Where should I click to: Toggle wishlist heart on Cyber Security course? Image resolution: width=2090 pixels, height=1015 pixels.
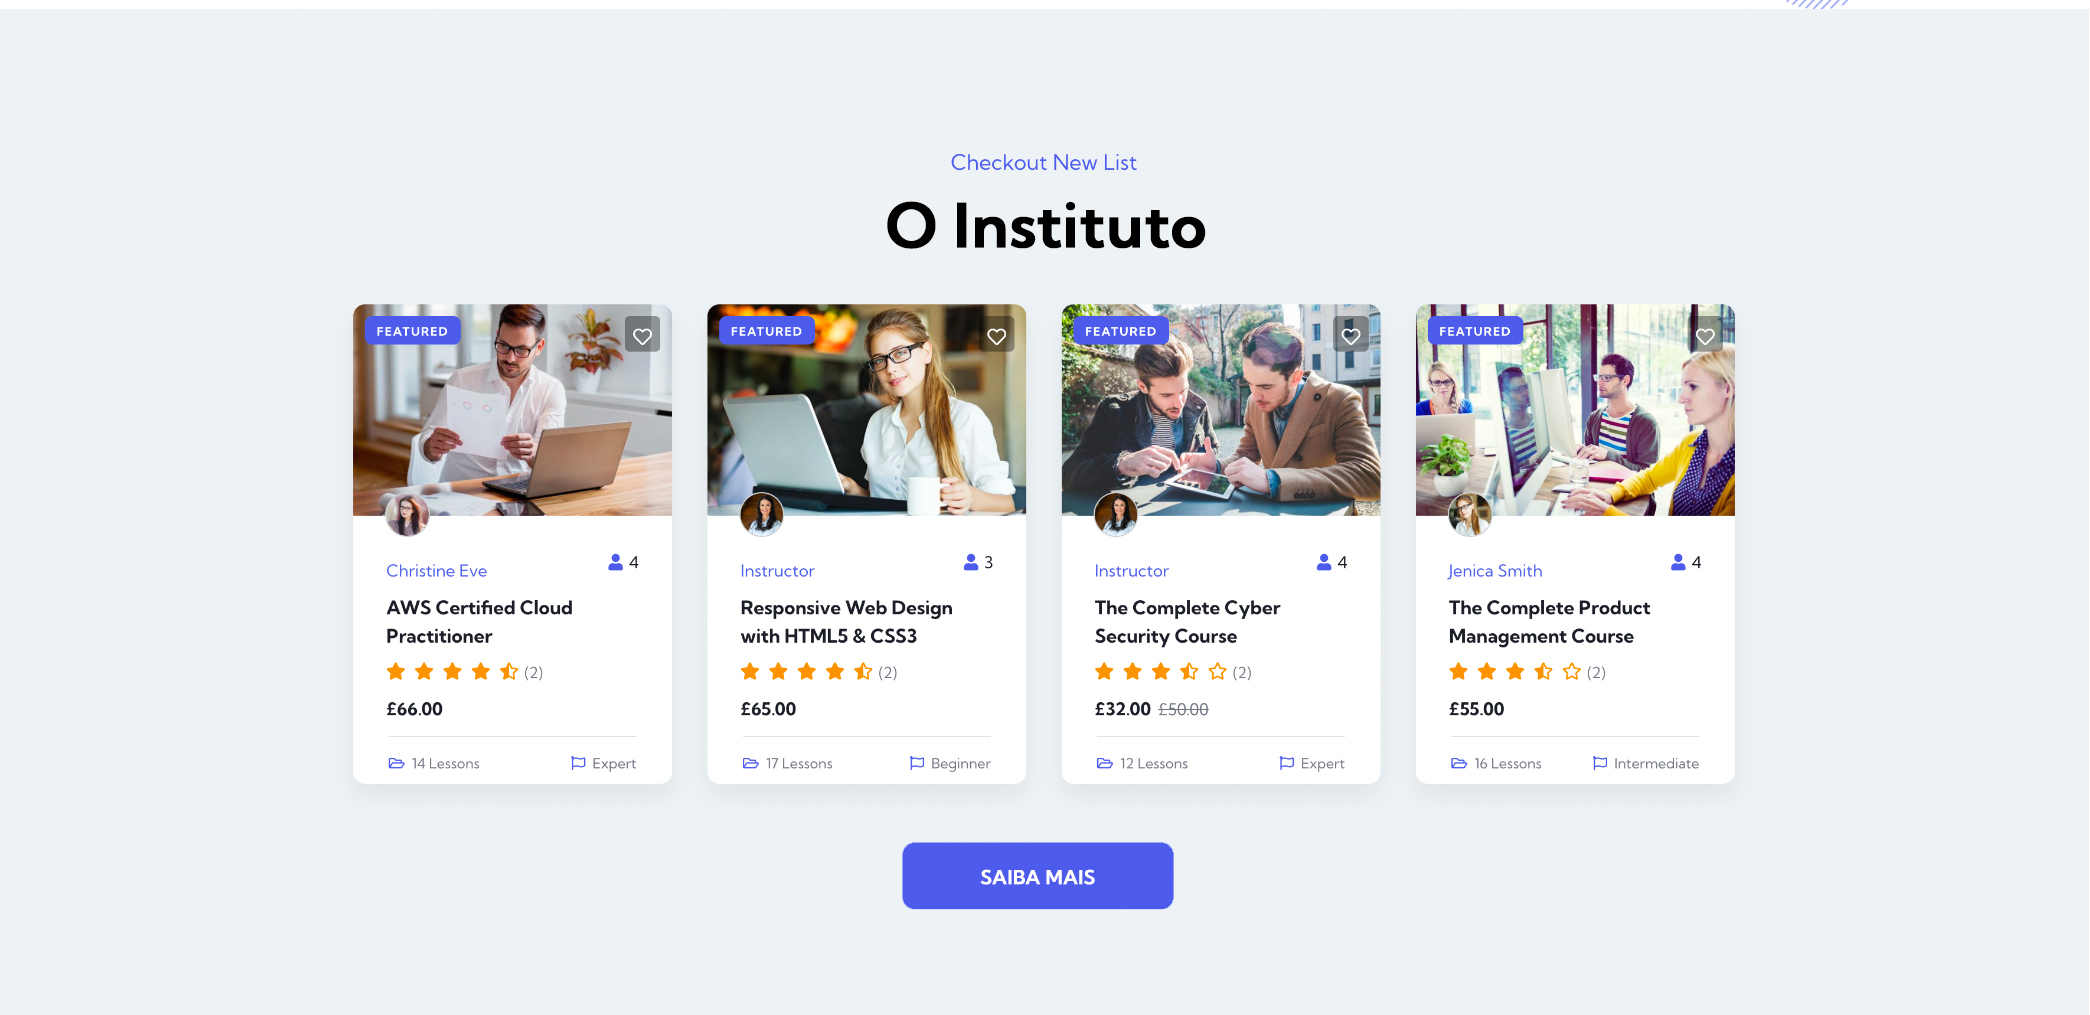pyautogui.click(x=1351, y=336)
